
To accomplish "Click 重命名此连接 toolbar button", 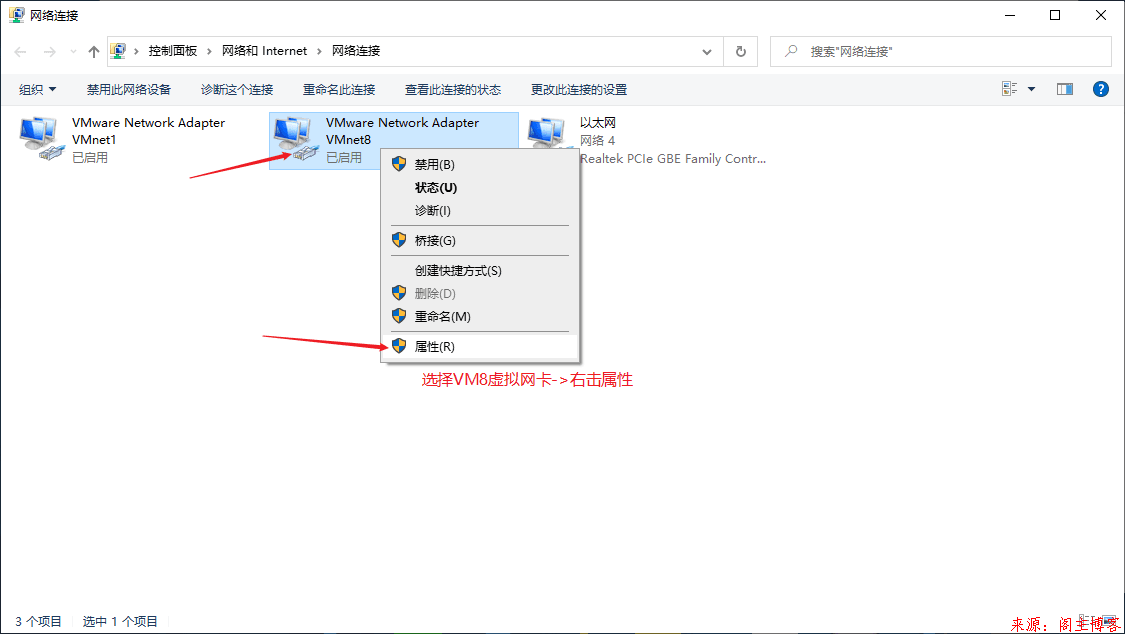I will click(x=339, y=90).
